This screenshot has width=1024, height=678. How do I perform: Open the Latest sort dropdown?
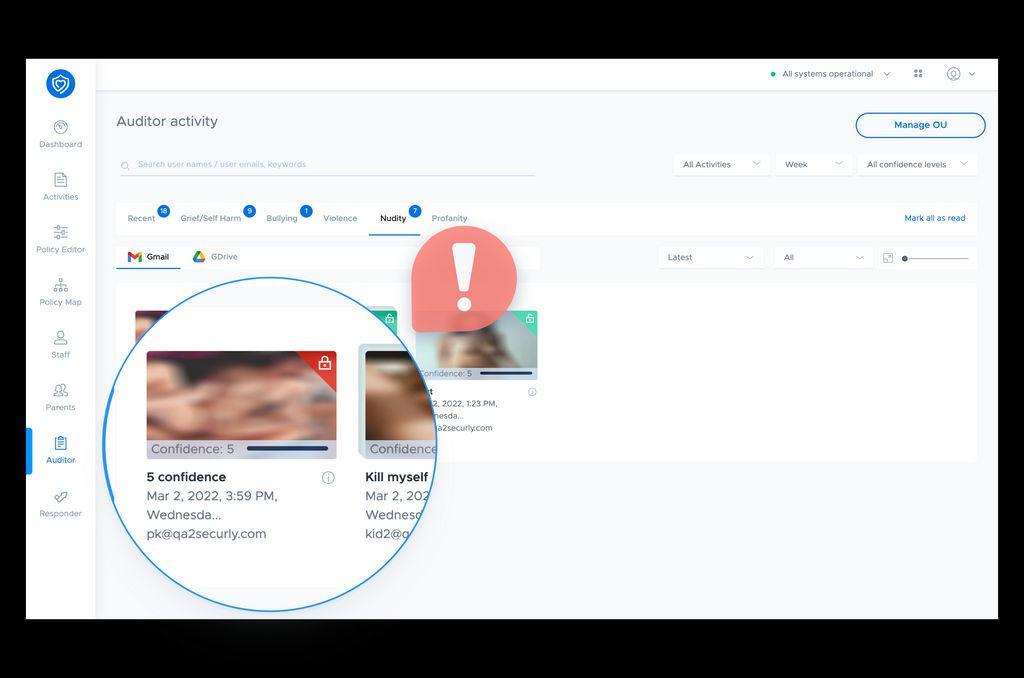click(x=710, y=257)
